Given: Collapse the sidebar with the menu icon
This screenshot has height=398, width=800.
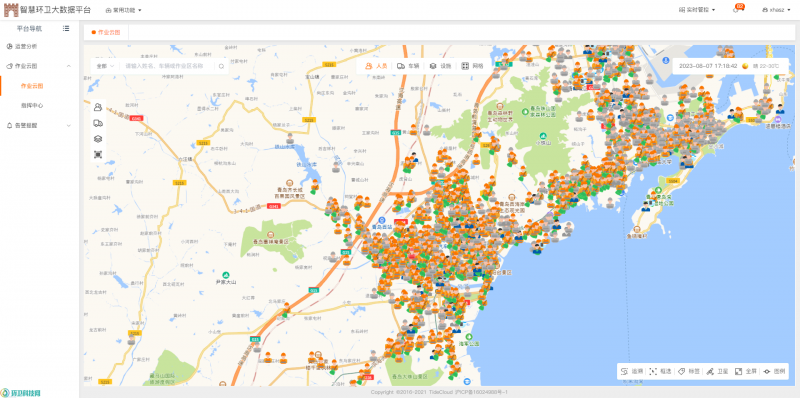Looking at the screenshot, I should (66, 29).
